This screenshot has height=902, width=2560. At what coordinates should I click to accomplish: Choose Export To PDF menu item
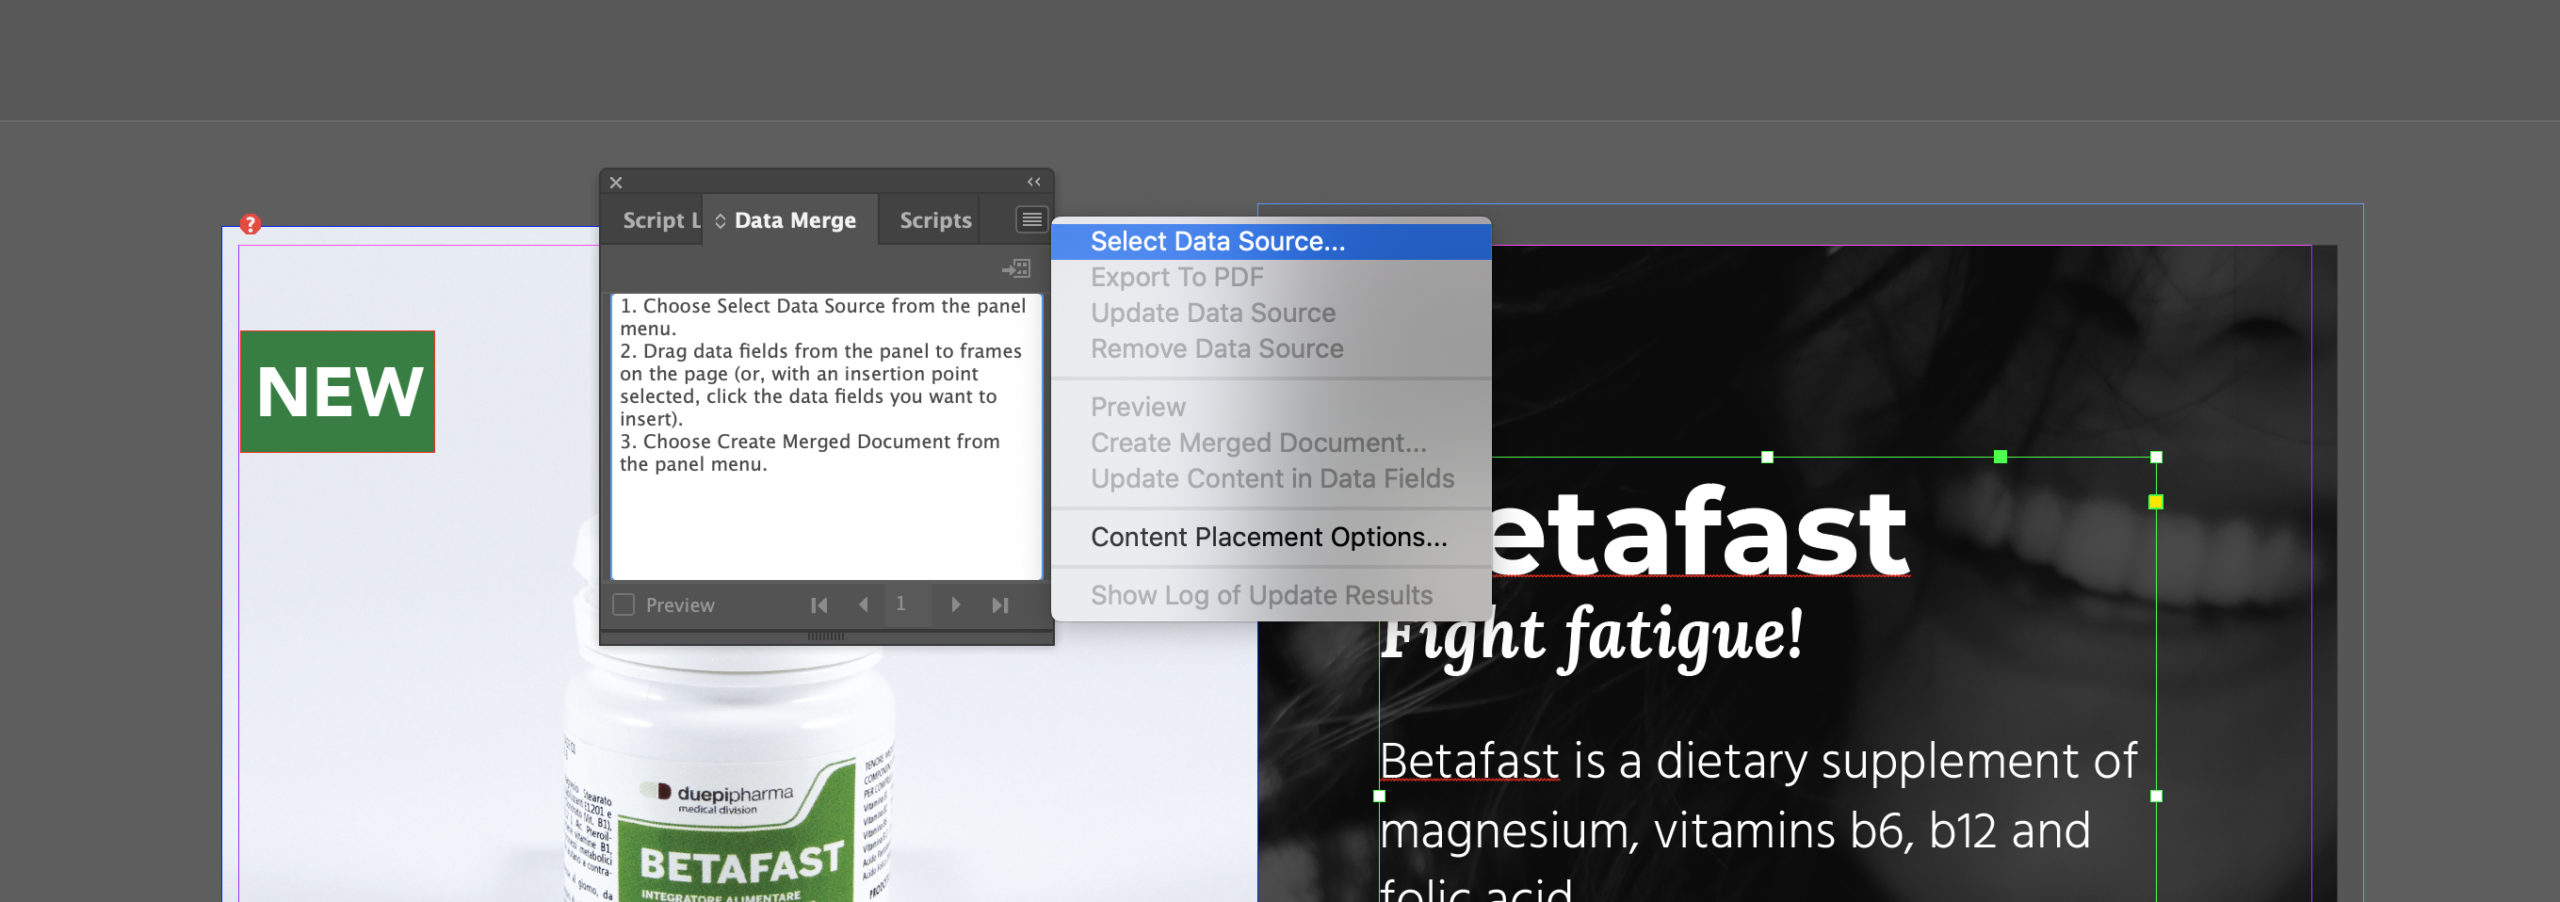pos(1271,277)
